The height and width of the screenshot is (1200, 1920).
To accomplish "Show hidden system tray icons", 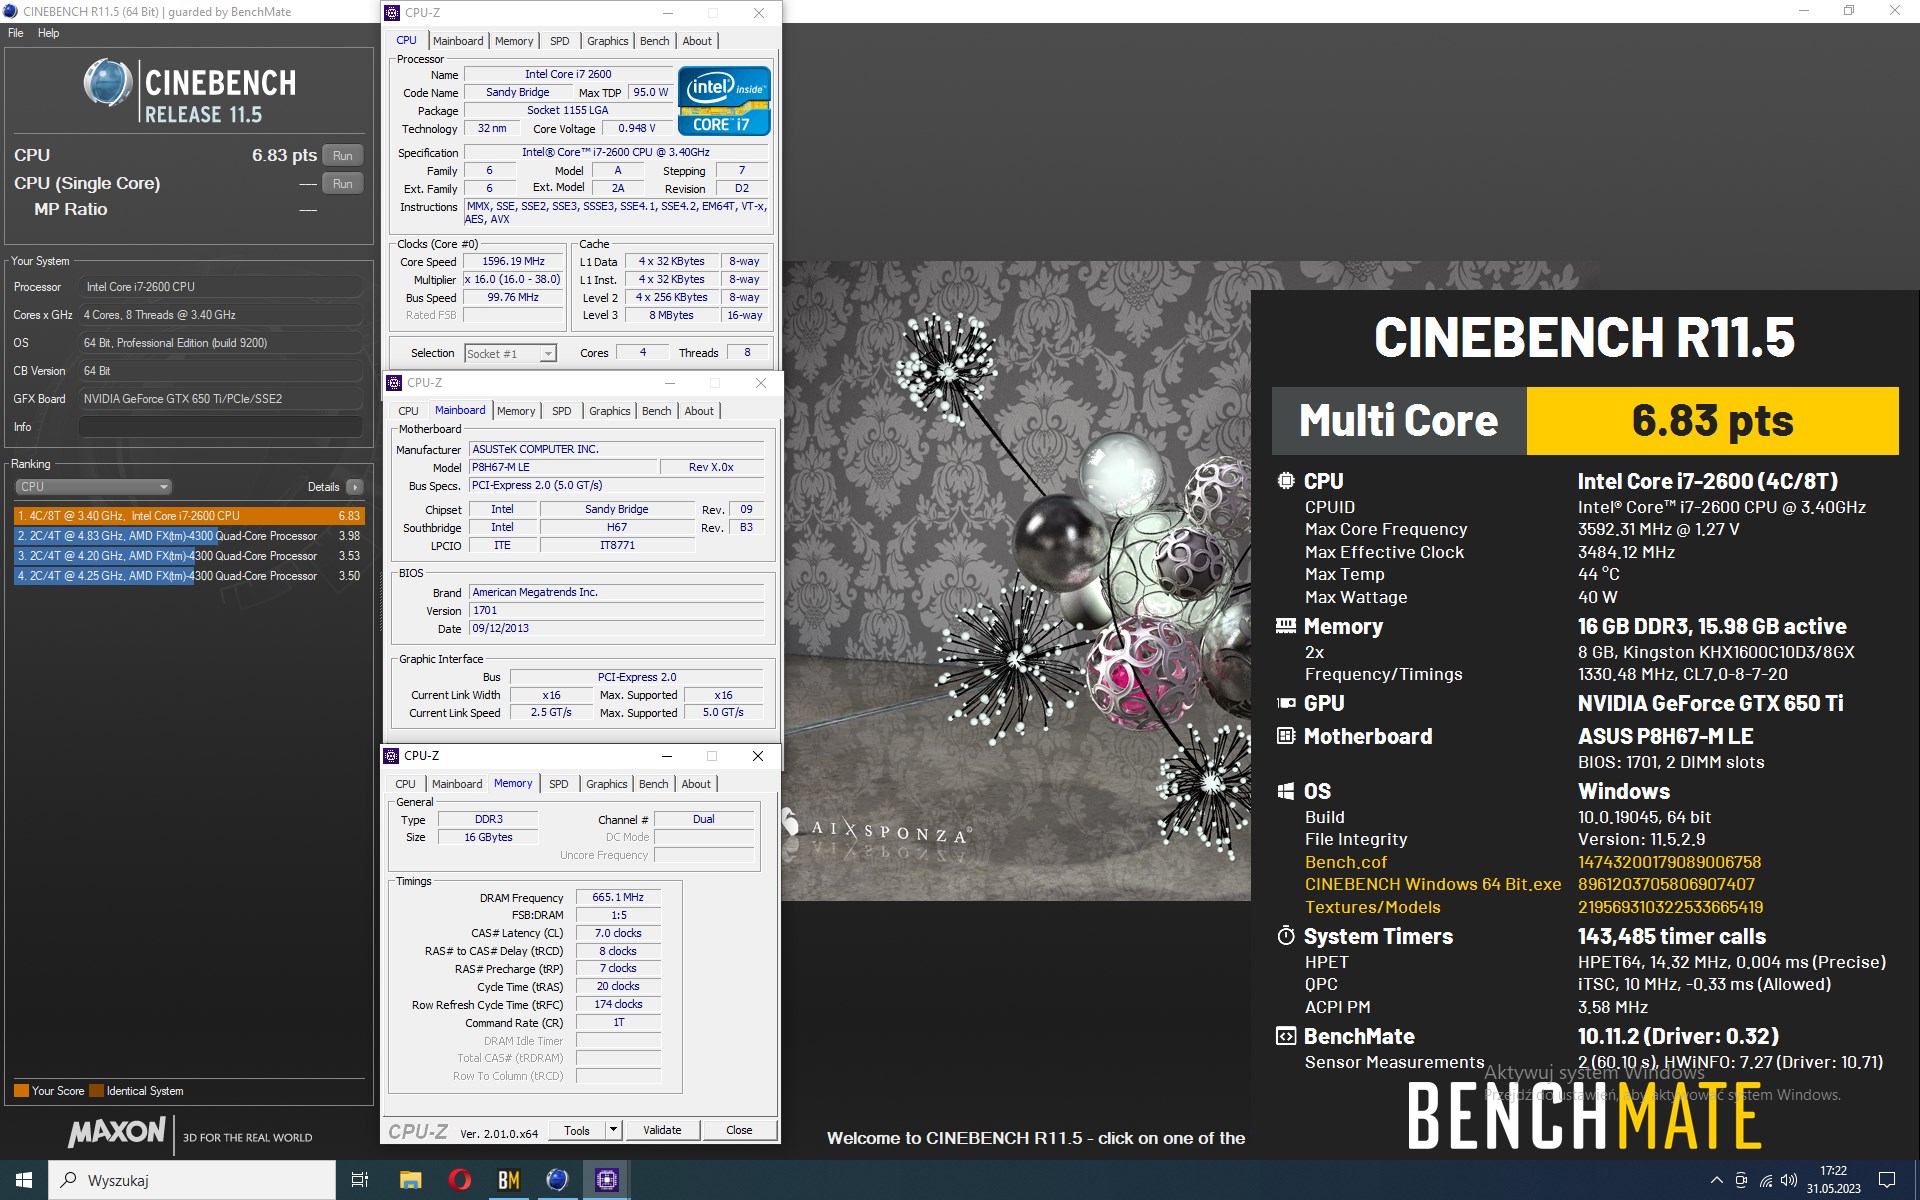I will (x=1717, y=1180).
